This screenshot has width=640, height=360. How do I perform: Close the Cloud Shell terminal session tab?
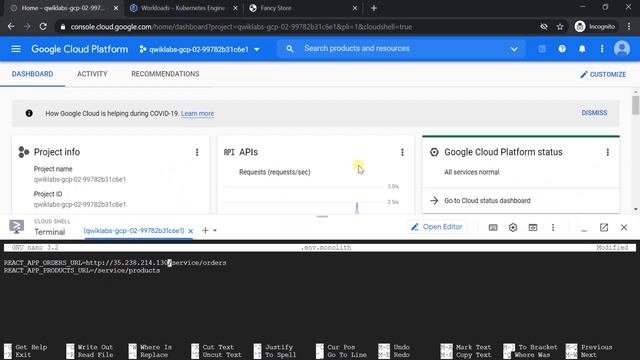(191, 231)
